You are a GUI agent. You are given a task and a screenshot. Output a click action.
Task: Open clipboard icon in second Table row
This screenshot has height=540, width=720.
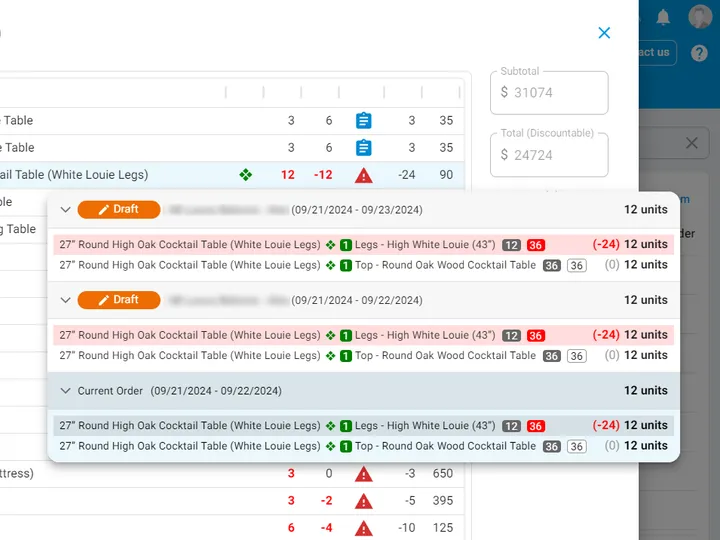tap(364, 148)
